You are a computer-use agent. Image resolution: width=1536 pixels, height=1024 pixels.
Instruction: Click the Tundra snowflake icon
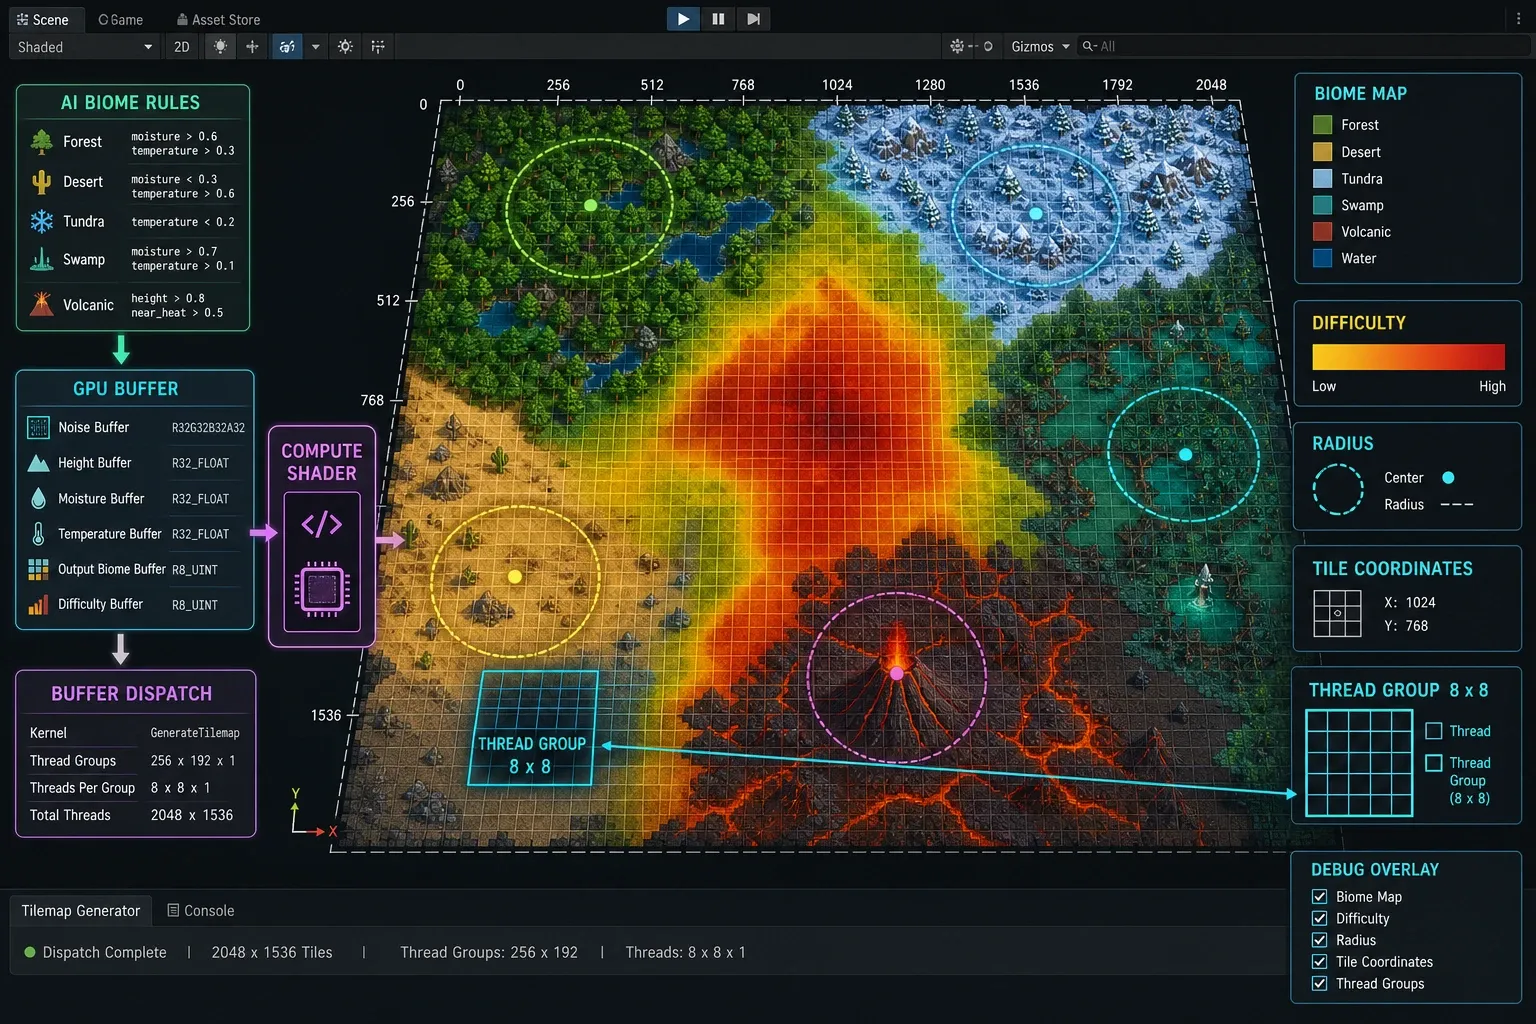42,222
